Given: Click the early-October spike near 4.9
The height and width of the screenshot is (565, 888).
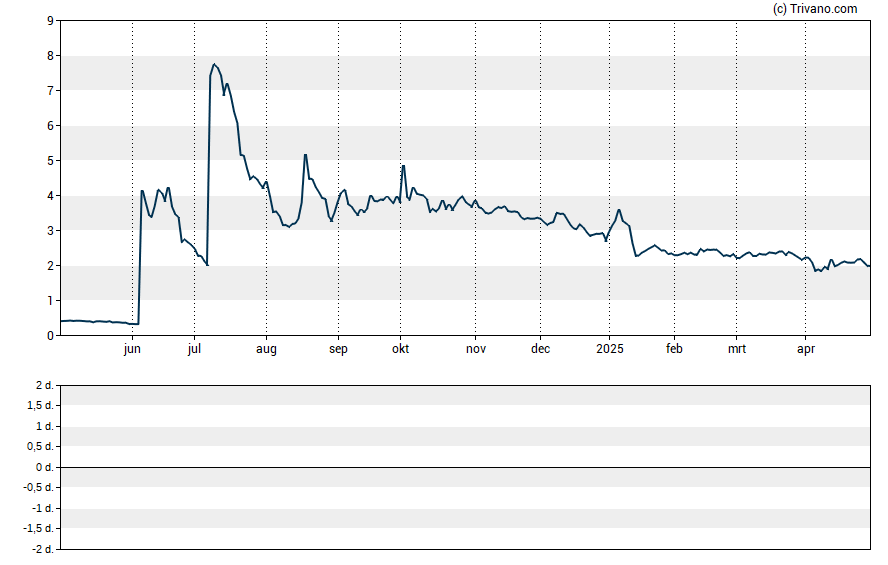Looking at the screenshot, I should (x=403, y=166).
